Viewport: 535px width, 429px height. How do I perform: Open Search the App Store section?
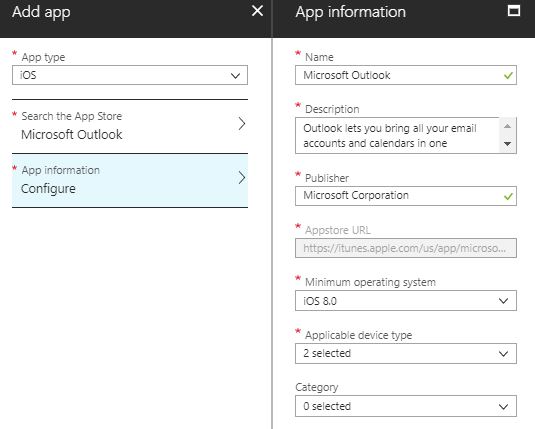click(130, 126)
